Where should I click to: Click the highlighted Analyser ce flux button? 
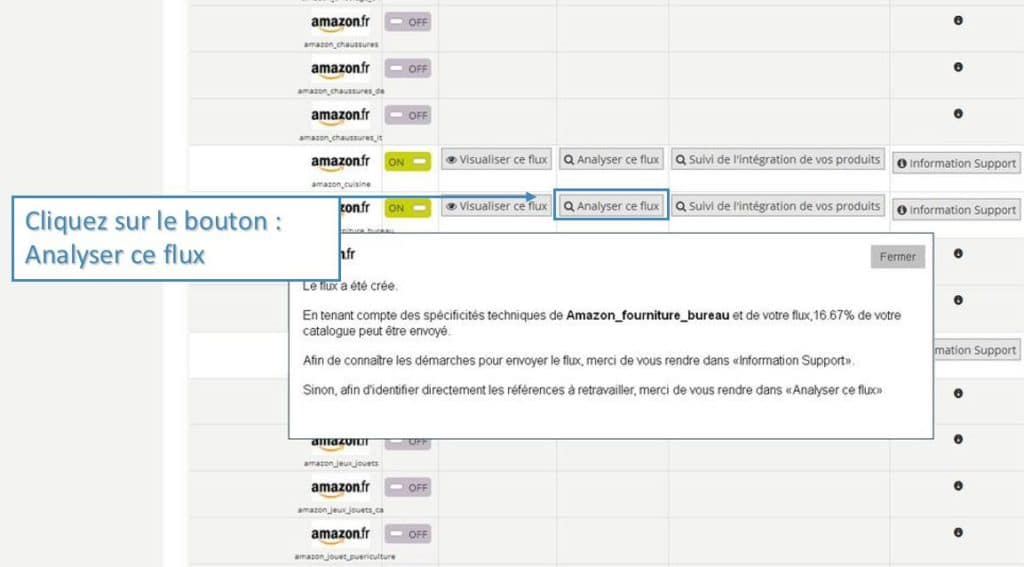coord(611,206)
